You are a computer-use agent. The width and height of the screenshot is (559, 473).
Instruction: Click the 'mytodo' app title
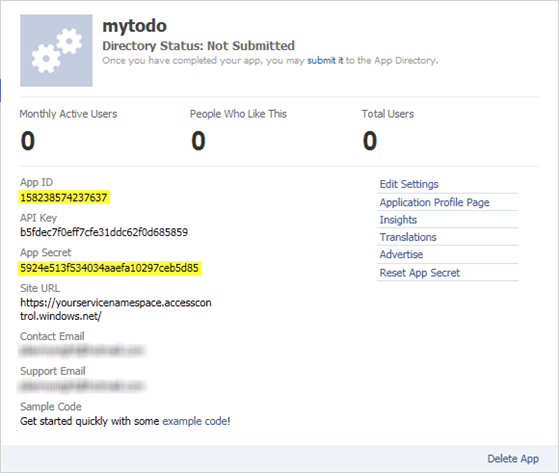(134, 26)
